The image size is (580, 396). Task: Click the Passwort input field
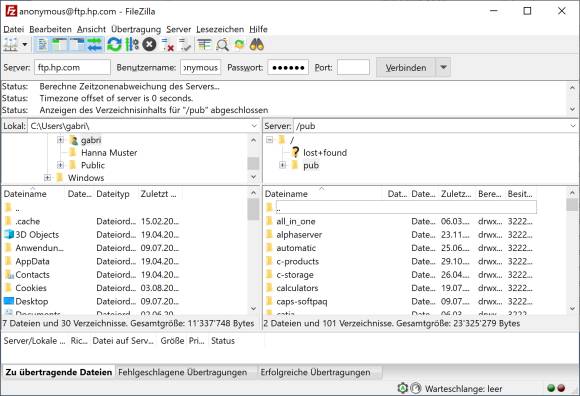288,68
